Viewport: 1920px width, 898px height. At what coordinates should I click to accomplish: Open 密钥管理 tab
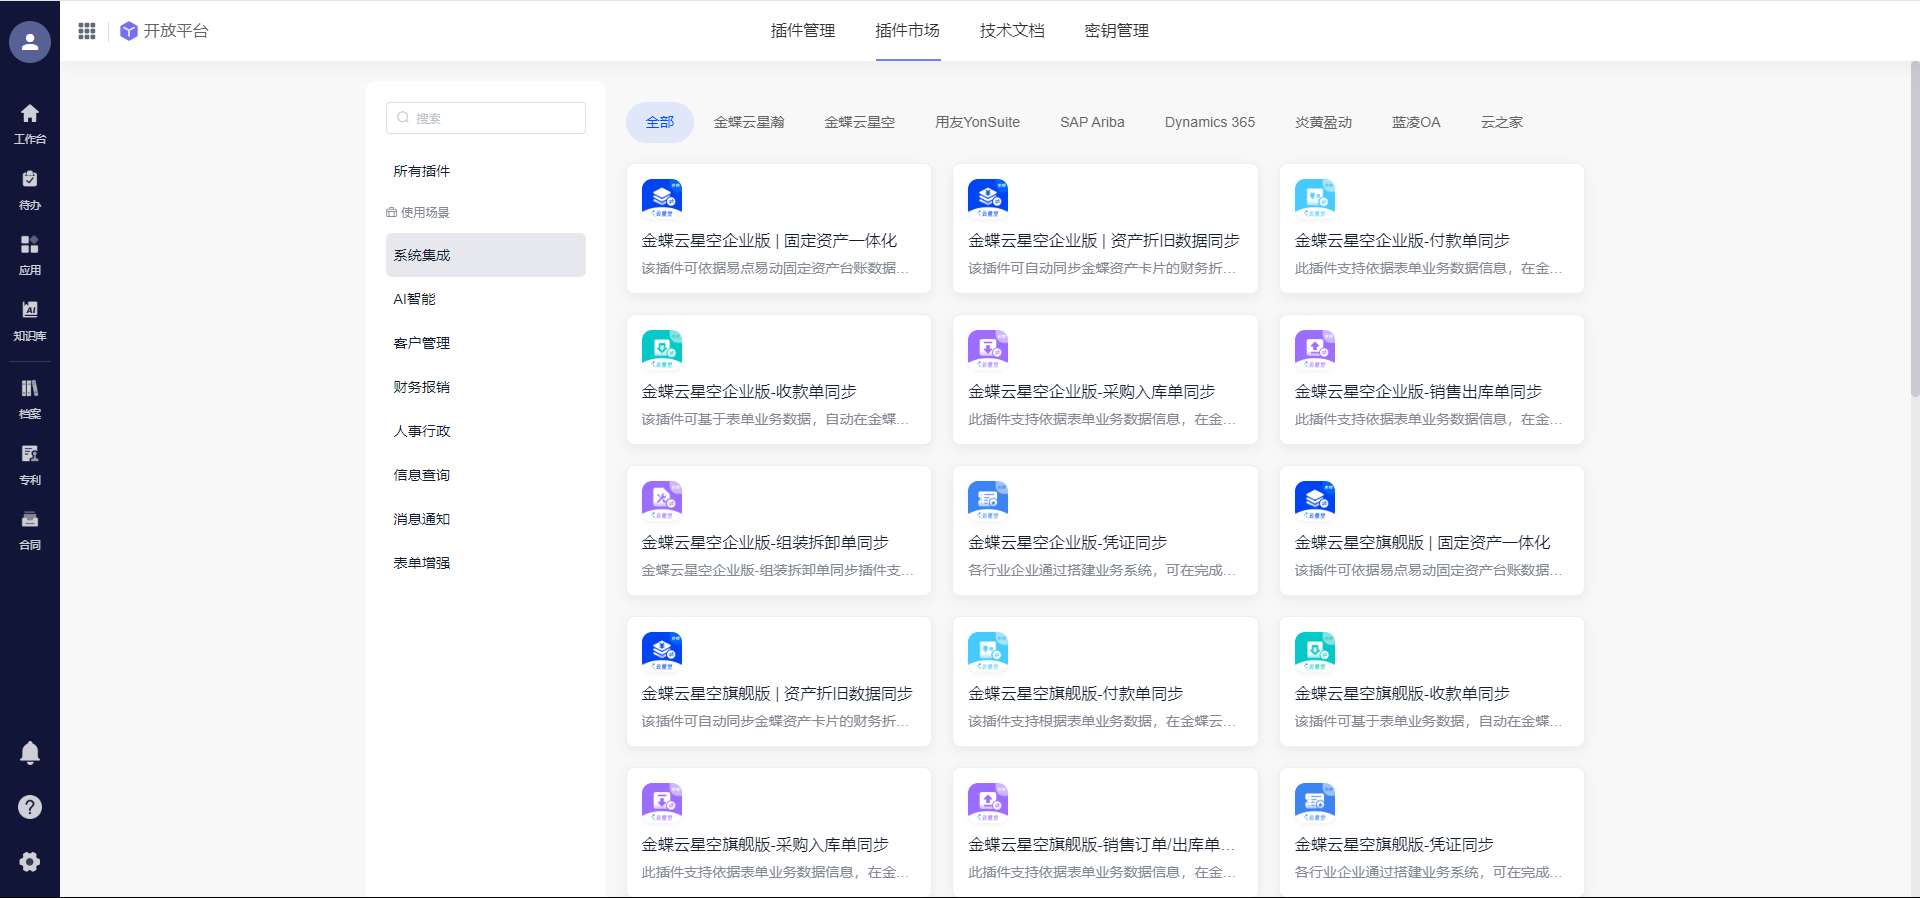1116,31
